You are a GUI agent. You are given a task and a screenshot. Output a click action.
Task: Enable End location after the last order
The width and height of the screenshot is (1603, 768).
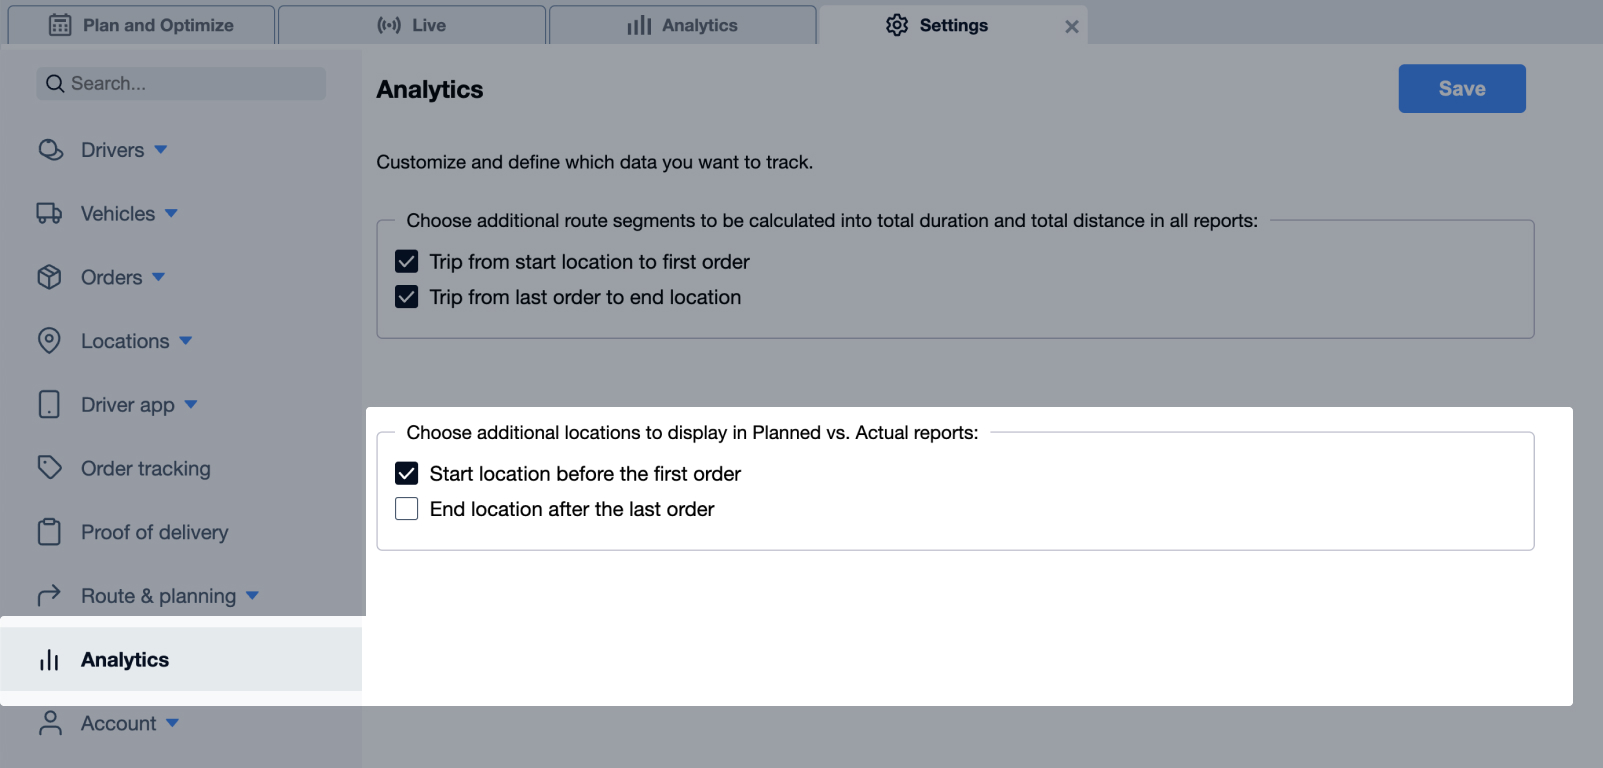(x=407, y=509)
